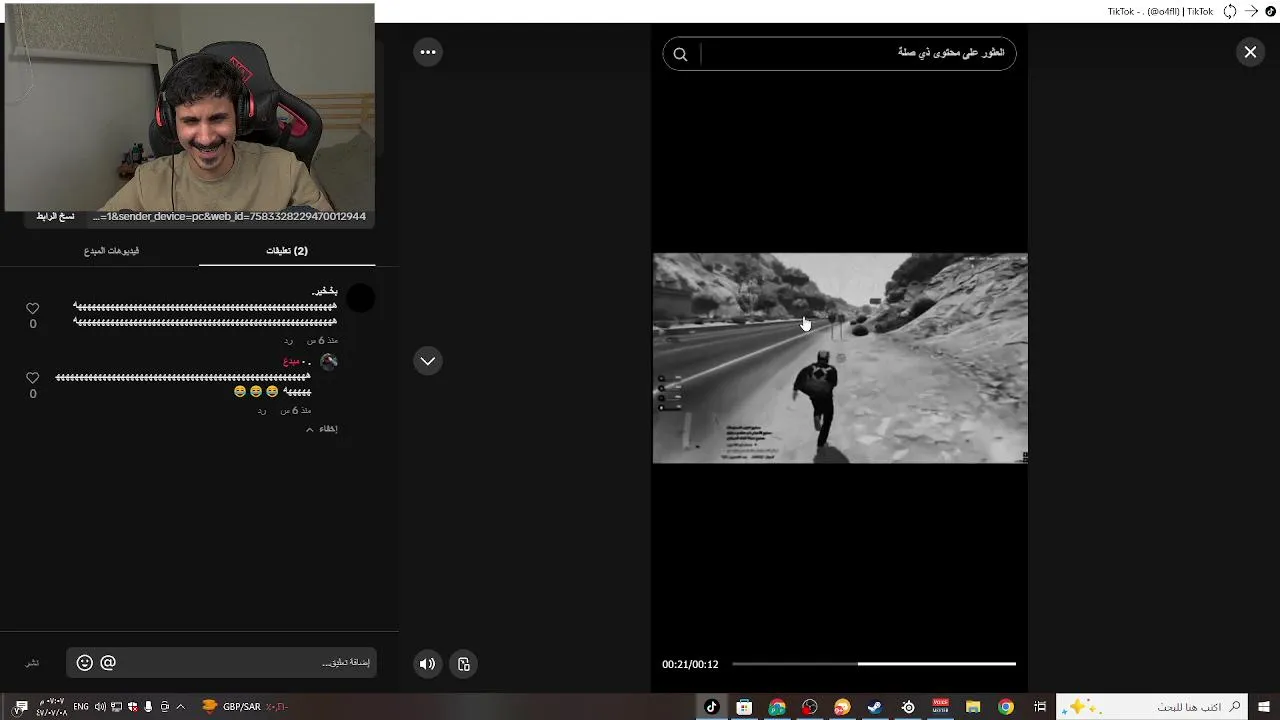Open the taskbar clock and date
Viewport: 1280px width, 720px height.
click(x=52, y=707)
